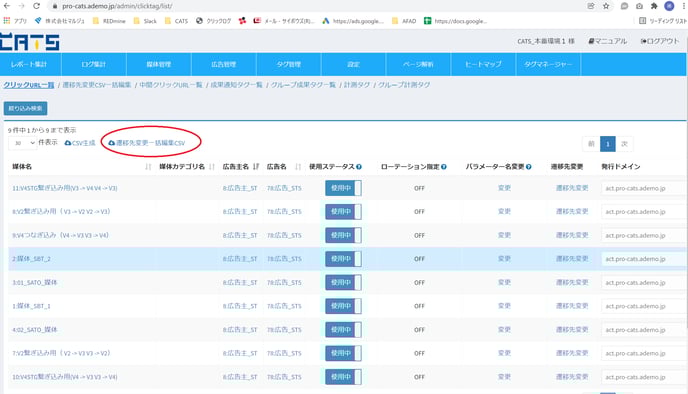Screen dimensions: 688x394
Task: Click 変更 in the 3:01_SATO_媒体 row
Action: (x=504, y=283)
